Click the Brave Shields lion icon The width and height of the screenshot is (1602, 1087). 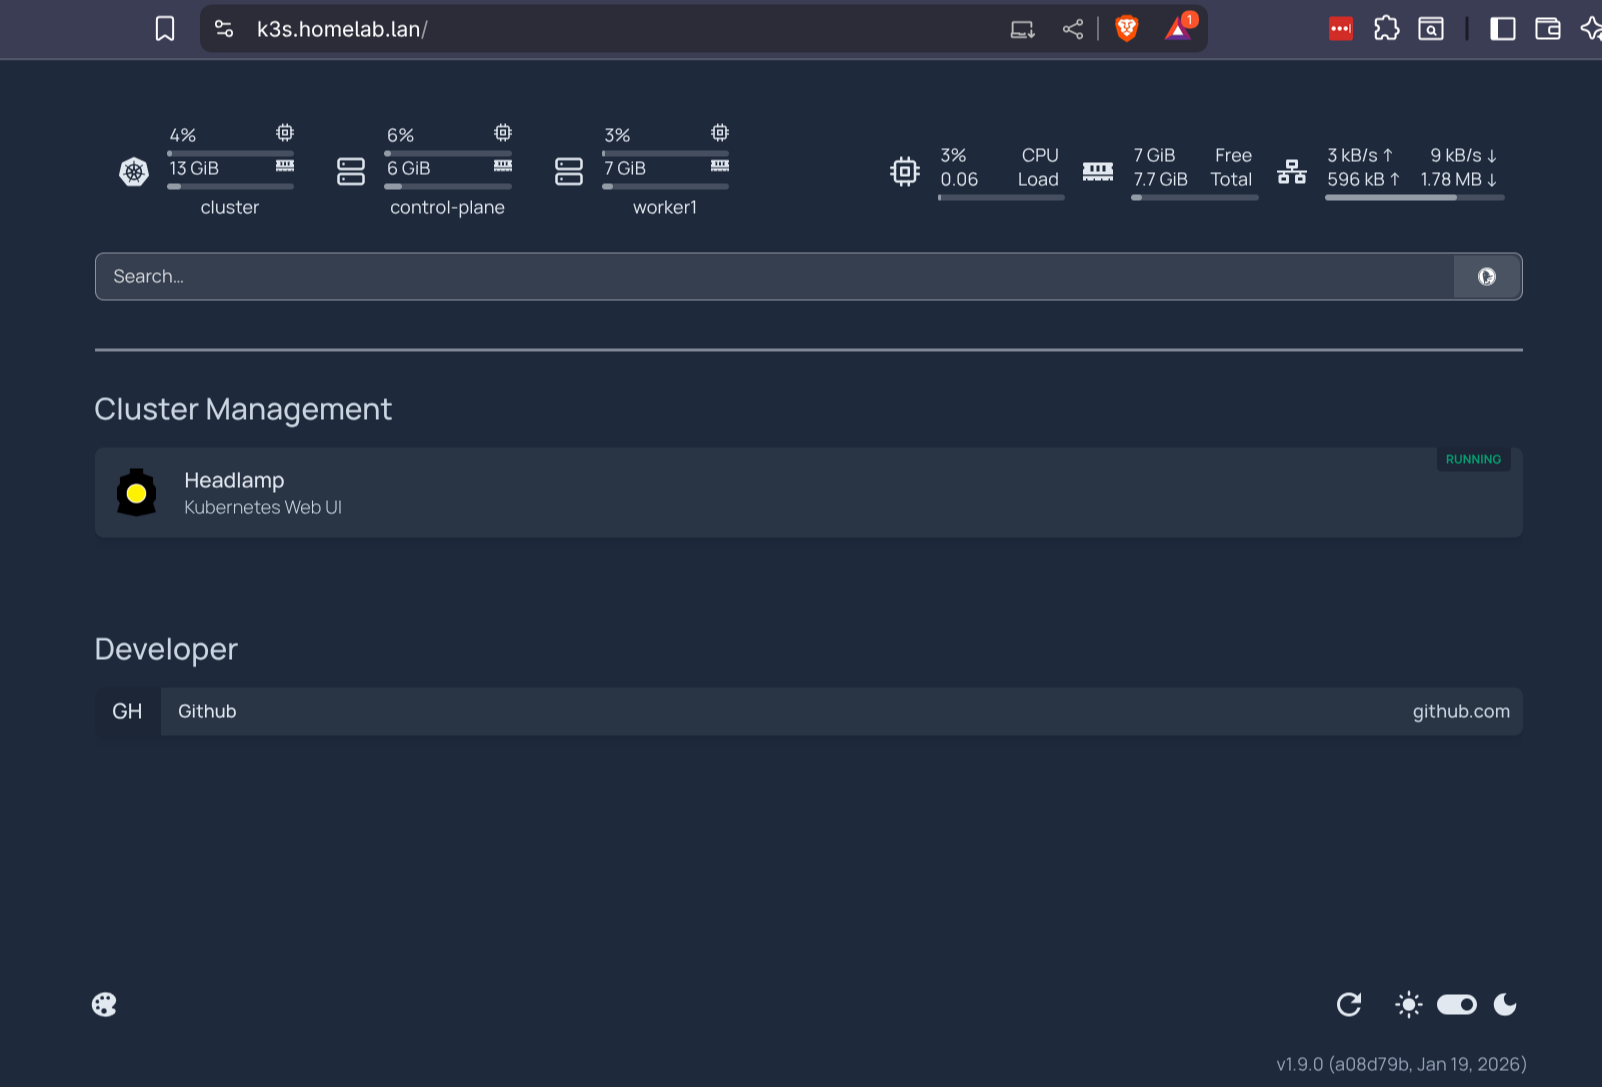click(x=1127, y=29)
